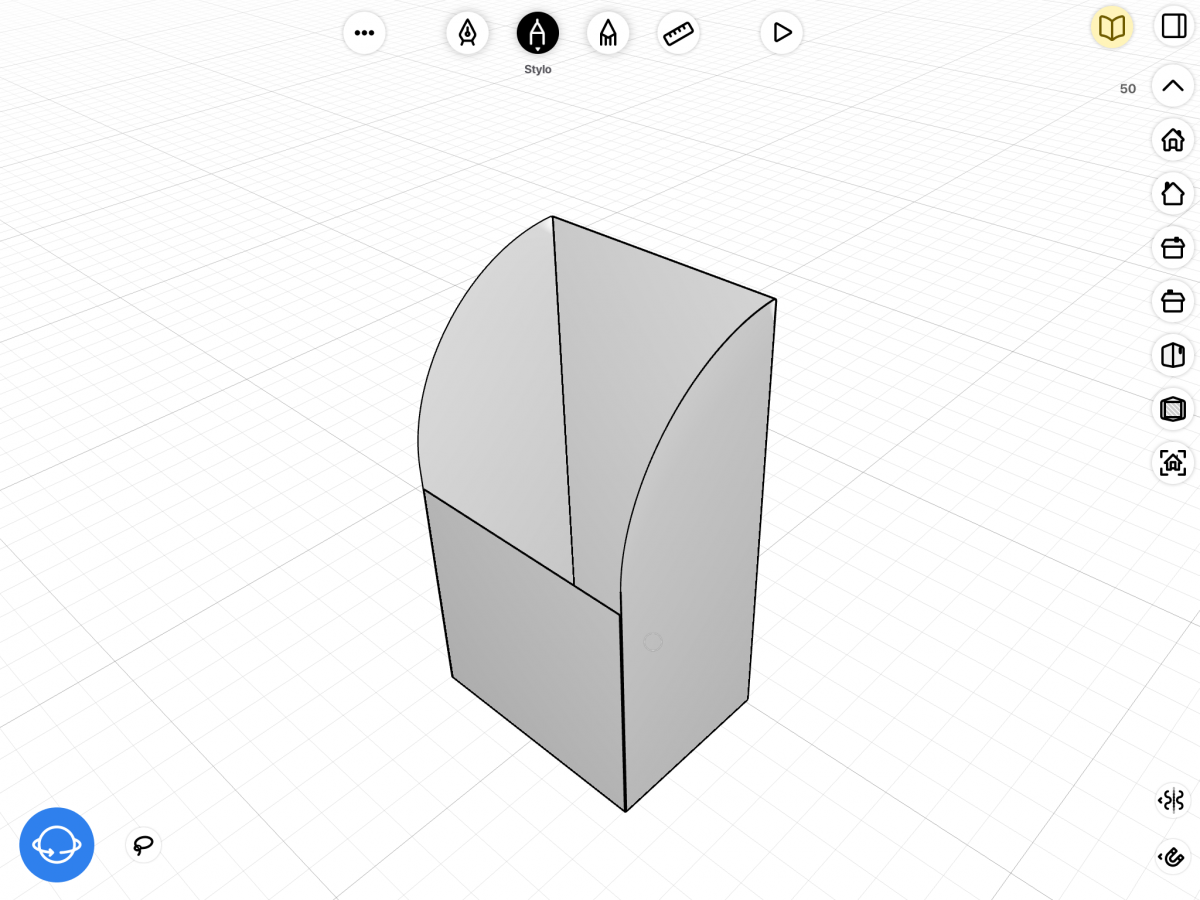Expand the symmetry mirror options
1200x900 pixels.
point(1172,800)
